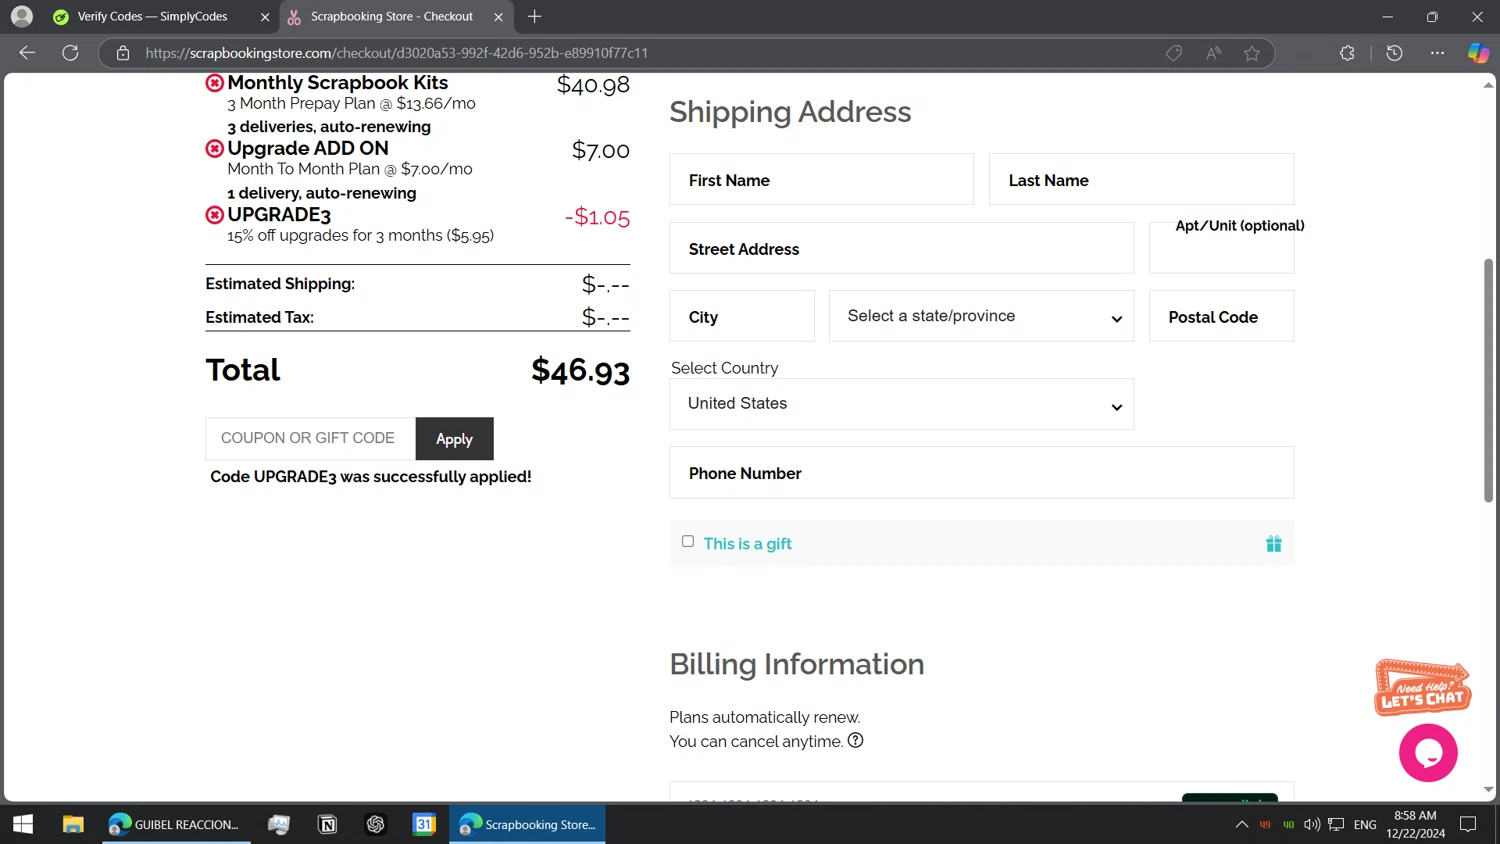Click the This is a gift label
Screen dimensions: 1500x844
(x=747, y=544)
